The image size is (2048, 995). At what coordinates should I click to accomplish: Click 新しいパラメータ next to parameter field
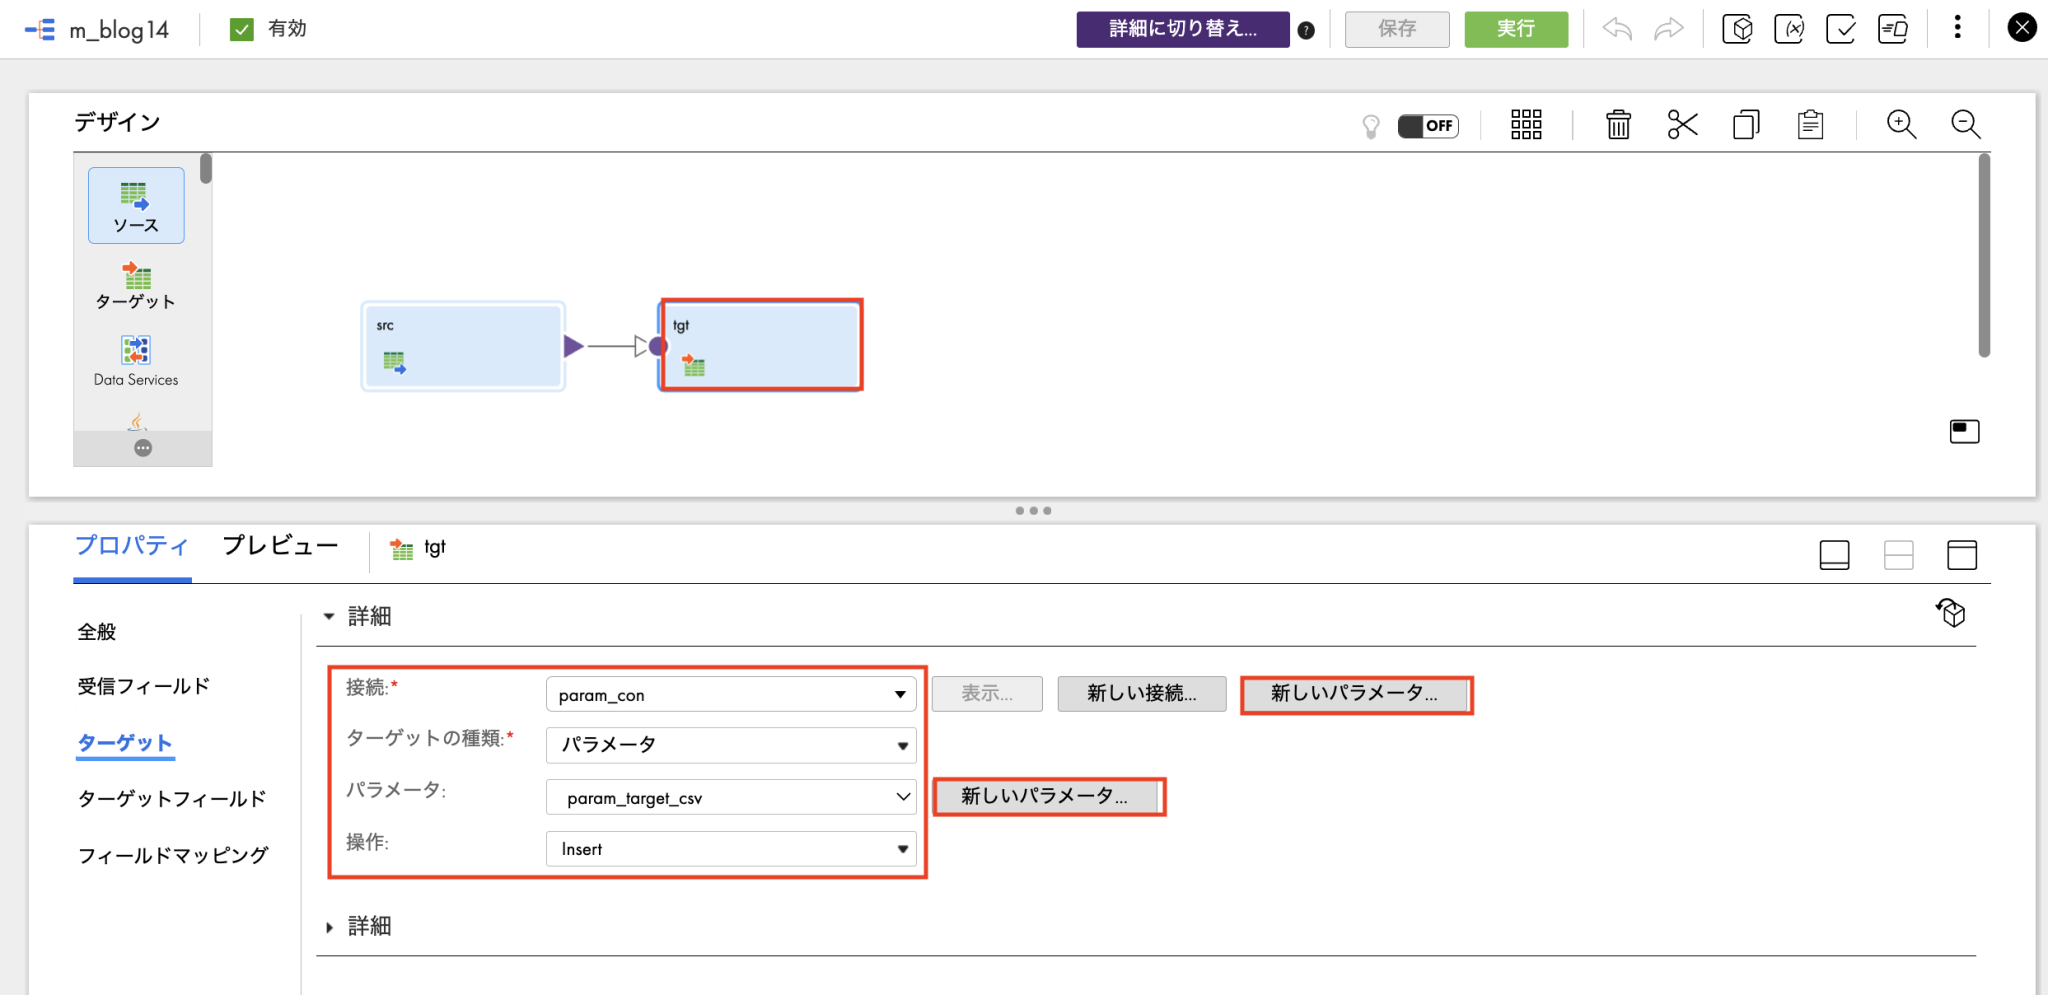point(1046,796)
